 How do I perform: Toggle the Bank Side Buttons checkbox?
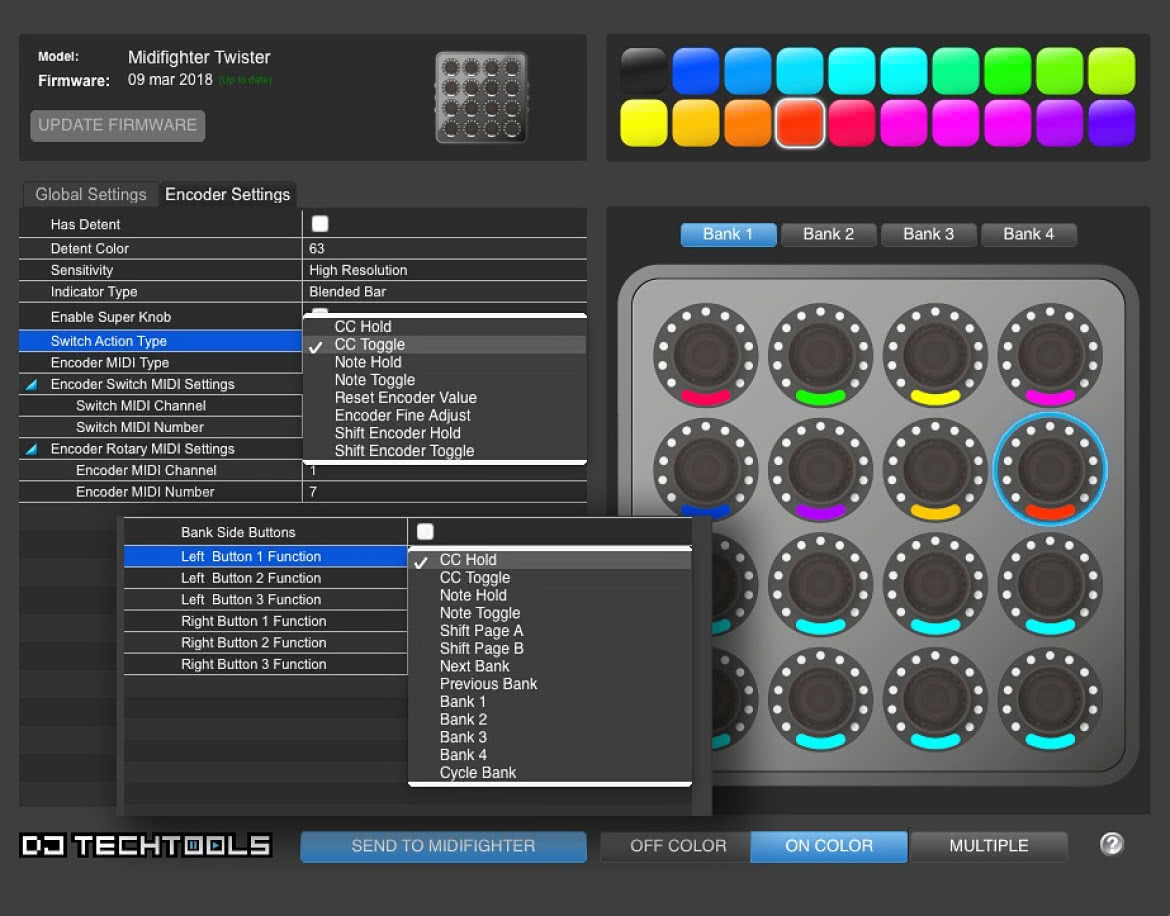coord(425,531)
